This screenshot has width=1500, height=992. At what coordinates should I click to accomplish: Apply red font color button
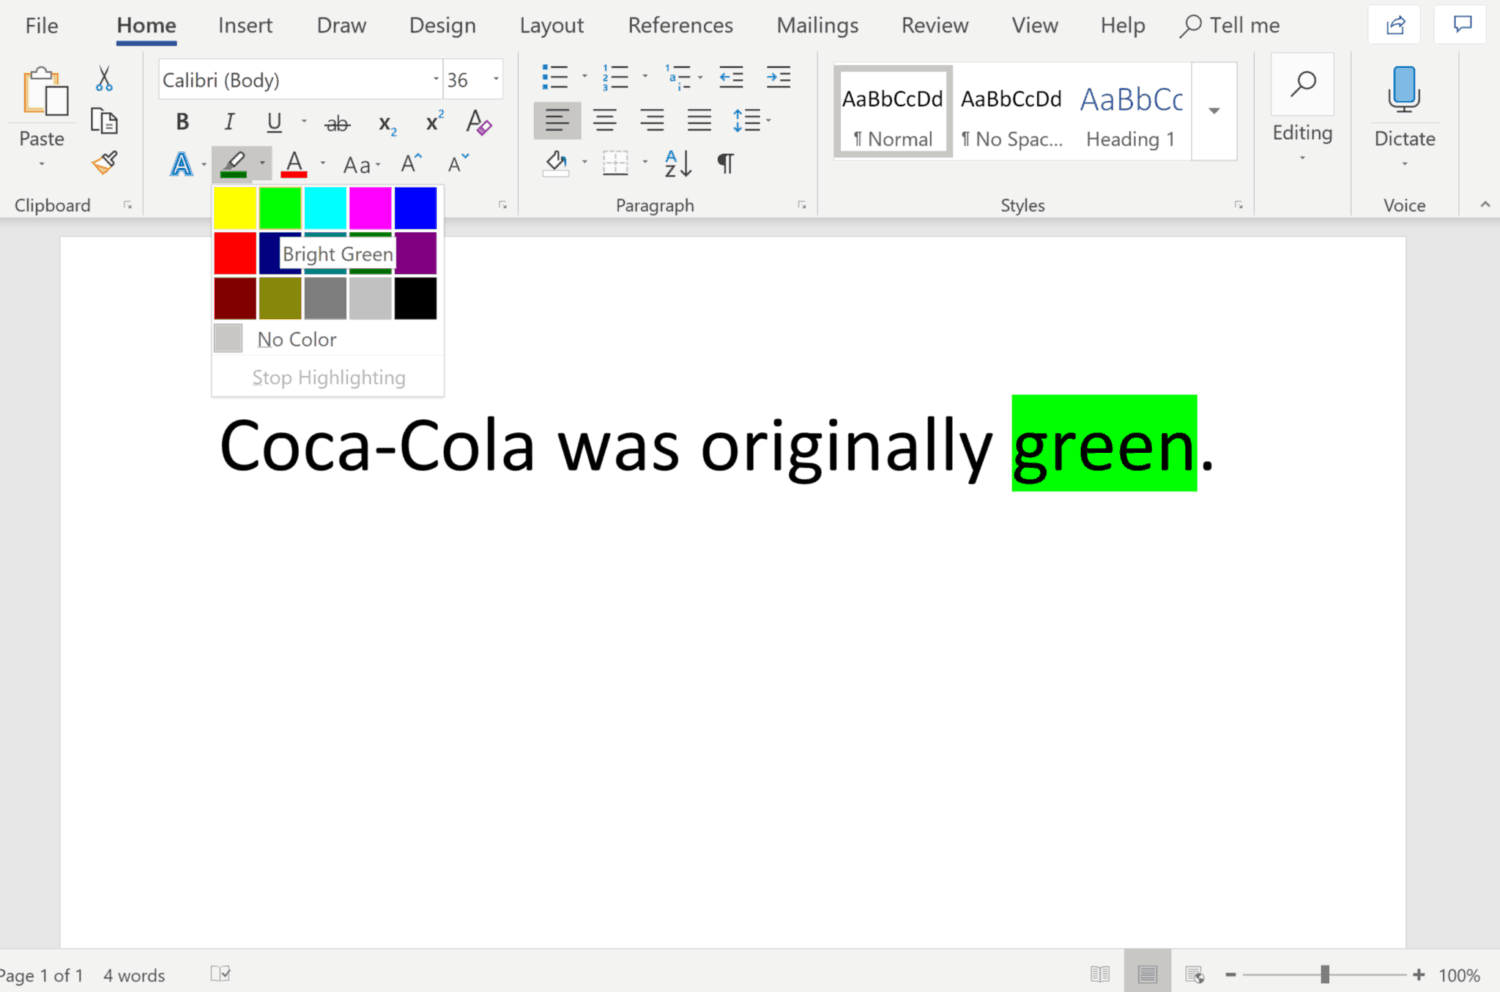pyautogui.click(x=294, y=163)
